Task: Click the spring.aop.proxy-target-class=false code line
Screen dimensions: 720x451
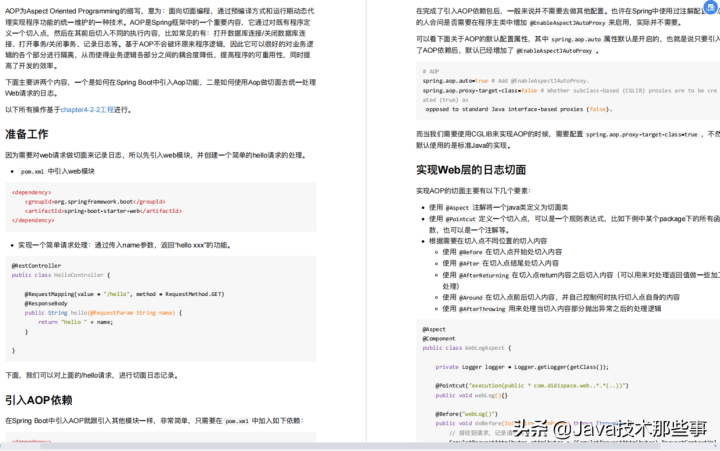Action: (569, 91)
